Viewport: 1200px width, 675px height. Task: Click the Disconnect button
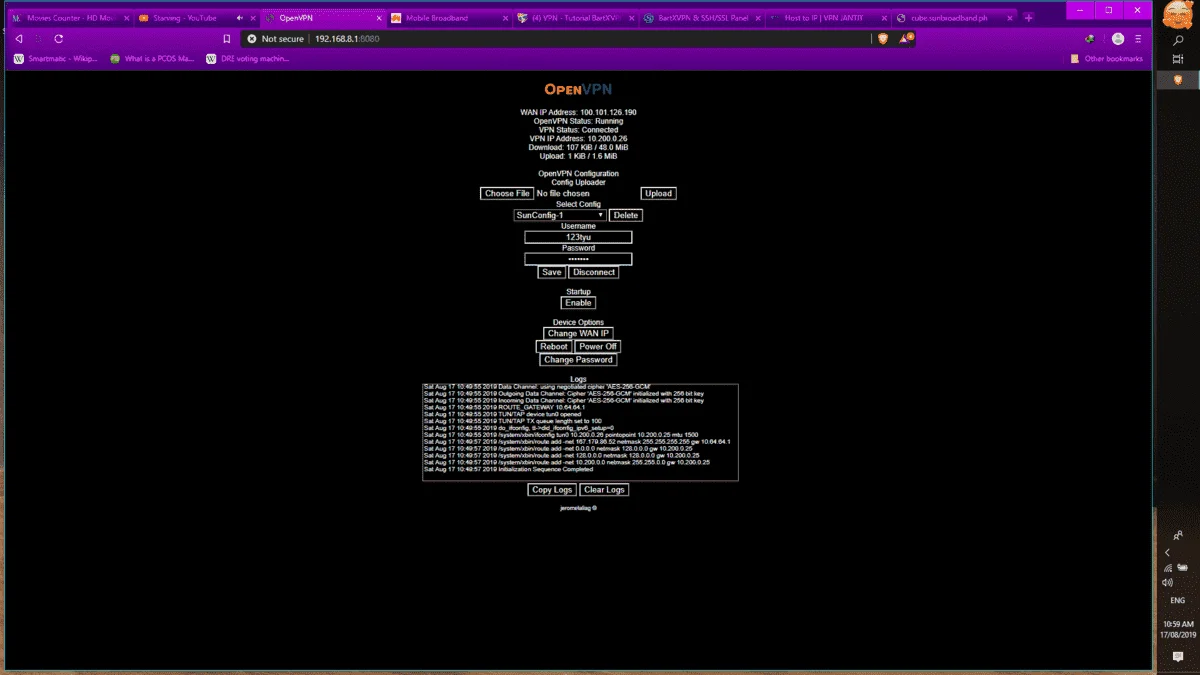(594, 272)
